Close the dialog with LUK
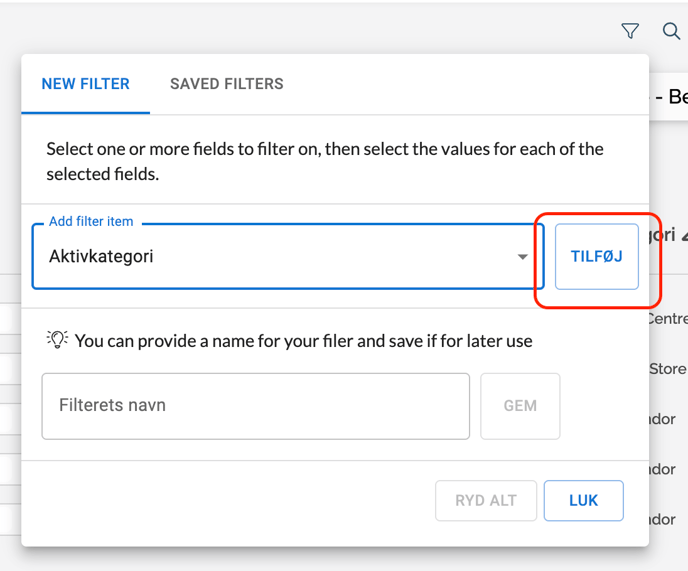Image resolution: width=688 pixels, height=571 pixels. coord(583,501)
